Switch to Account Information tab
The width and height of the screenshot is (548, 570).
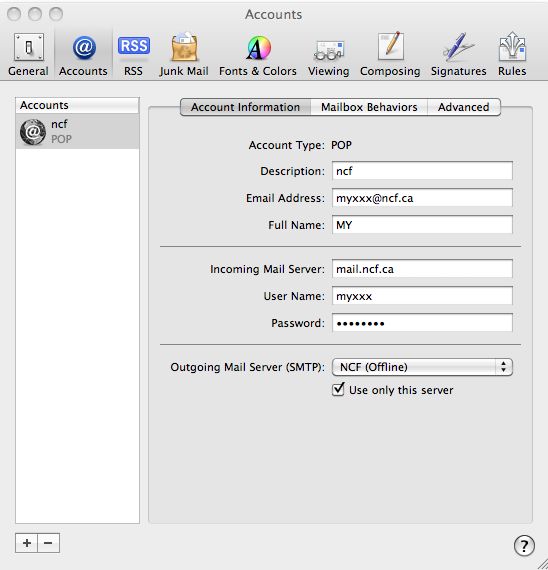(245, 107)
